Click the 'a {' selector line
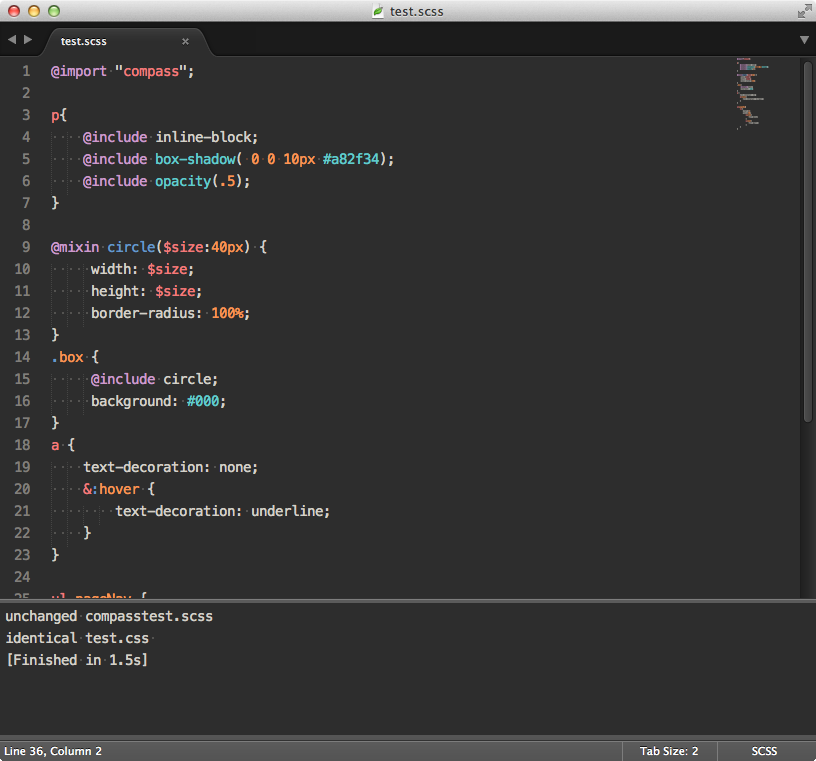Image resolution: width=816 pixels, height=761 pixels. tap(63, 445)
